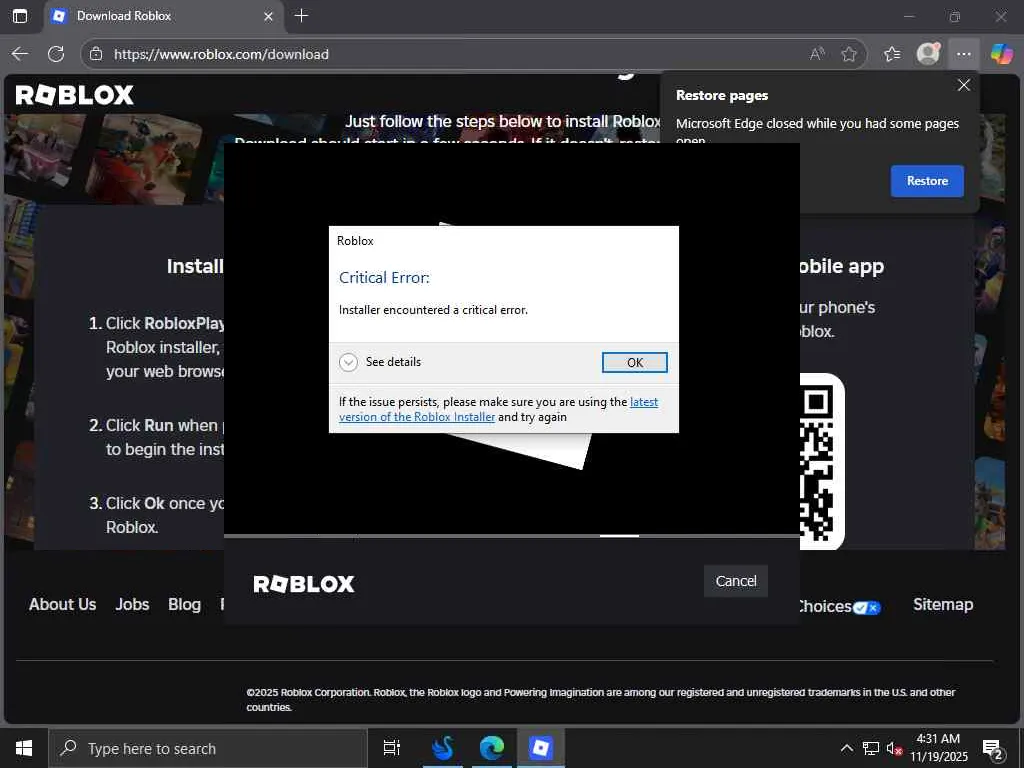Click the muted volume icon in tray
1024x768 pixels.
coord(894,748)
